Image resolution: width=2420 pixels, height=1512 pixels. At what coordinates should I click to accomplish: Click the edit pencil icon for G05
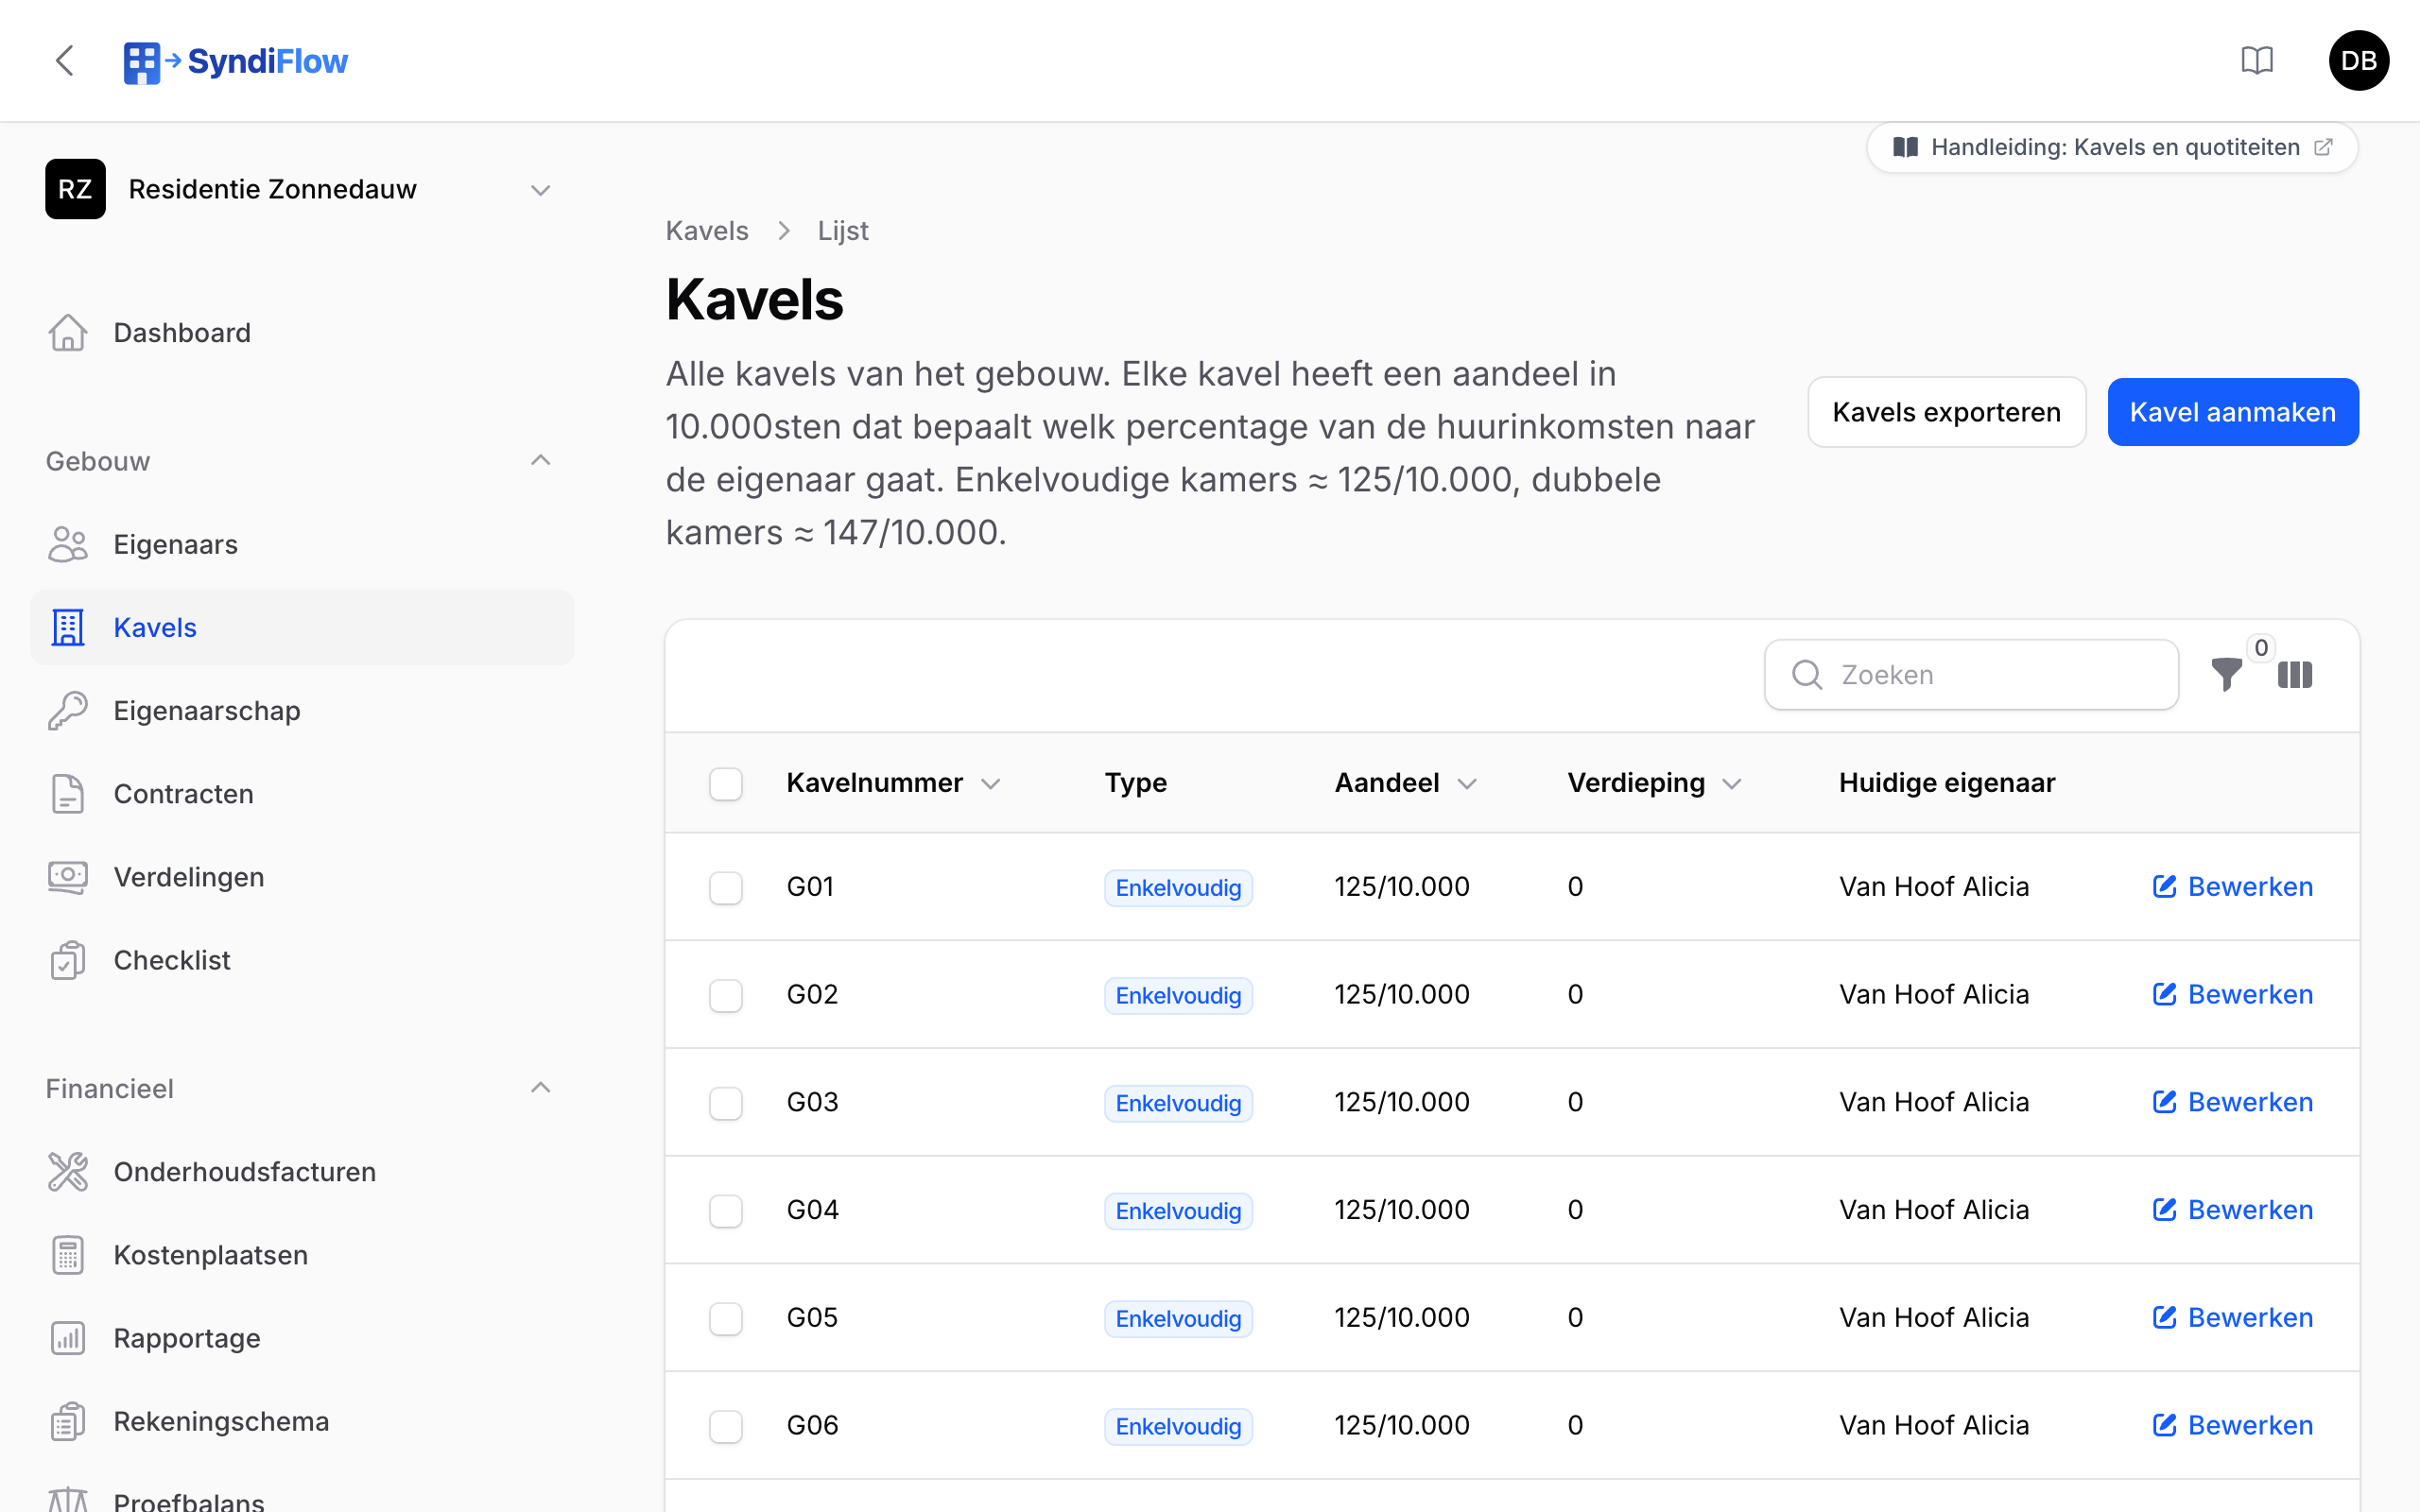pyautogui.click(x=2164, y=1318)
